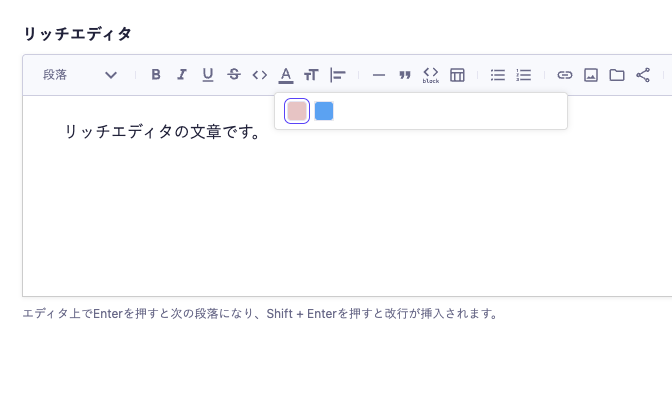Click the inline code icon
The height and width of the screenshot is (407, 672).
point(260,75)
